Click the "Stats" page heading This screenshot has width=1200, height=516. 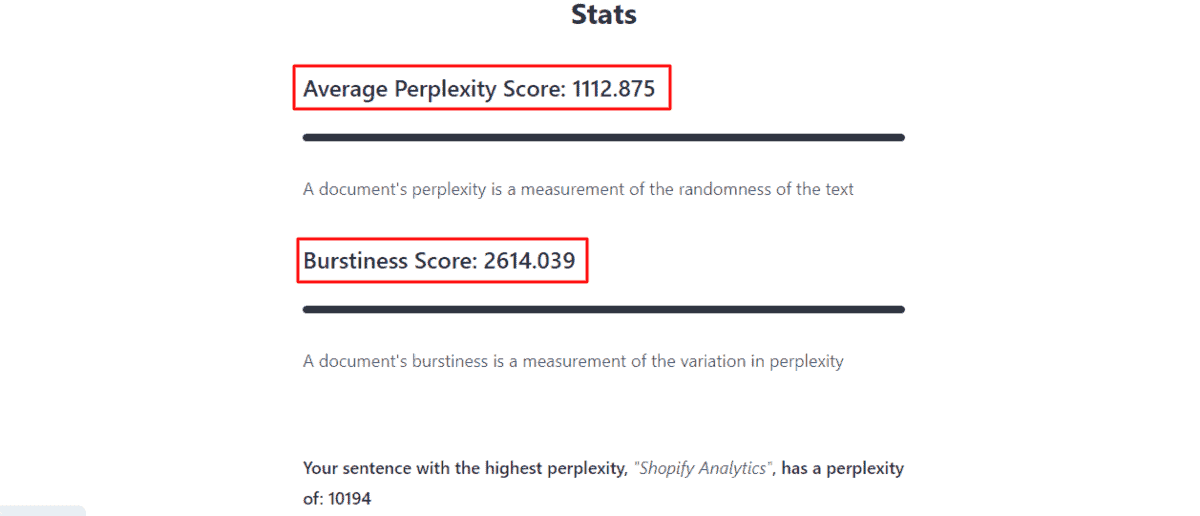coord(603,15)
